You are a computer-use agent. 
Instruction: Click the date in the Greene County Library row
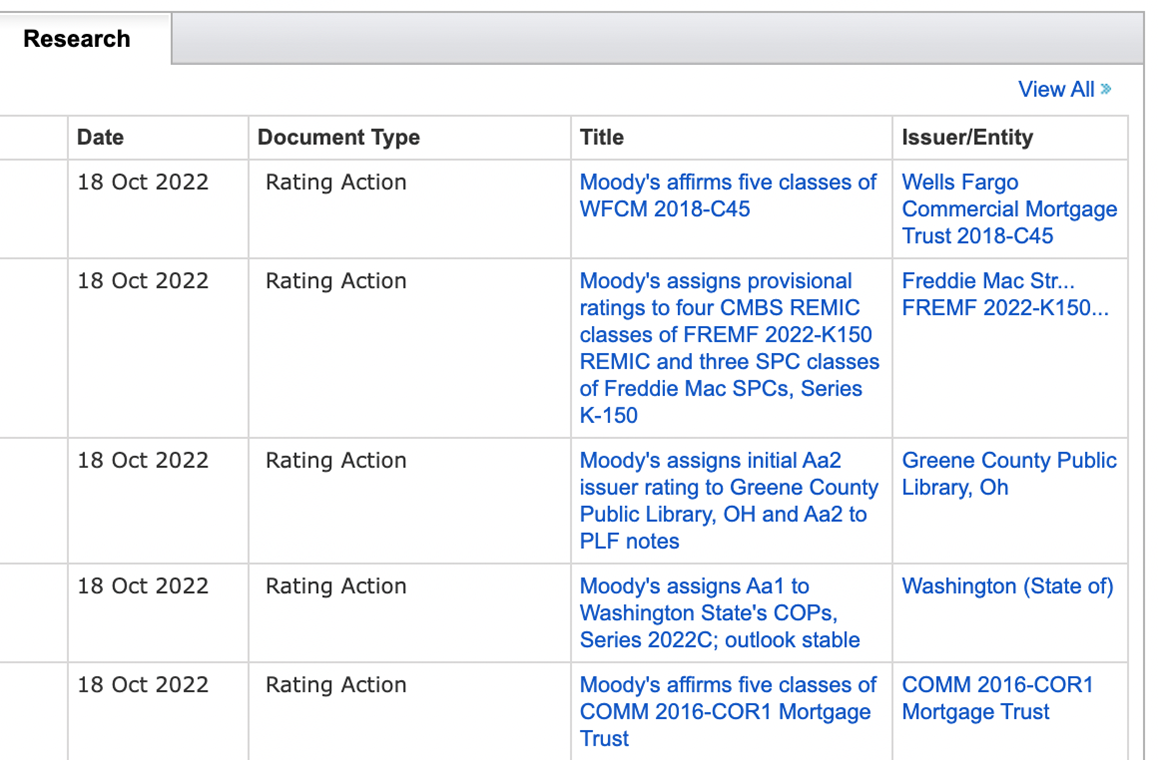coord(143,461)
